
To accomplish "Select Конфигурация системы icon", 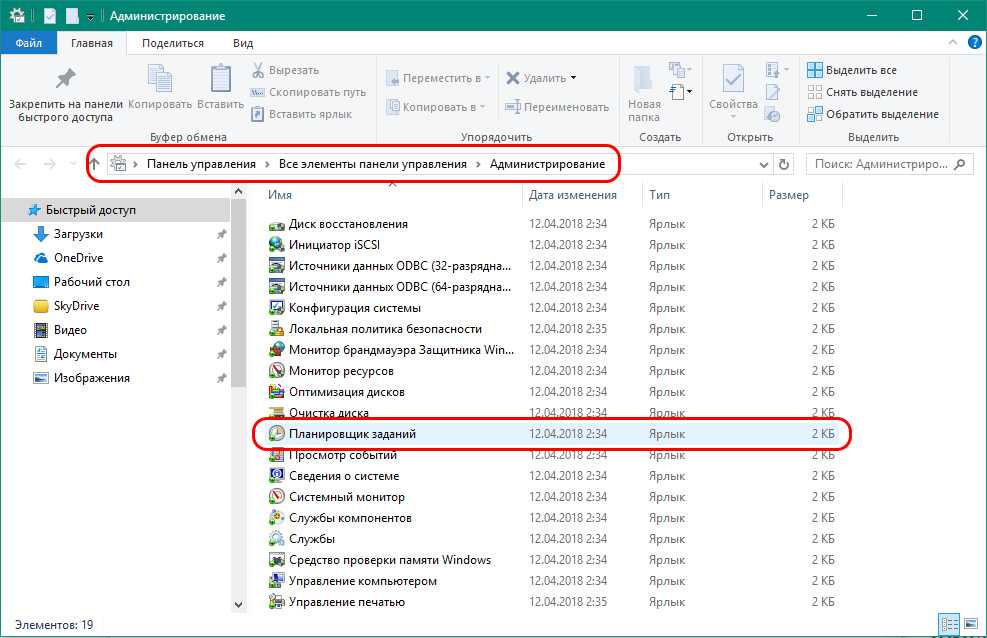I will point(277,308).
